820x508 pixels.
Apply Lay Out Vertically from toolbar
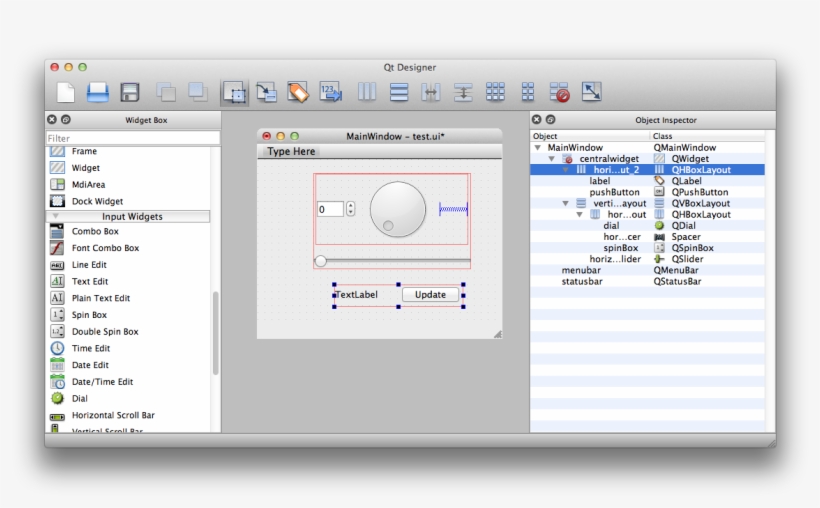click(399, 92)
